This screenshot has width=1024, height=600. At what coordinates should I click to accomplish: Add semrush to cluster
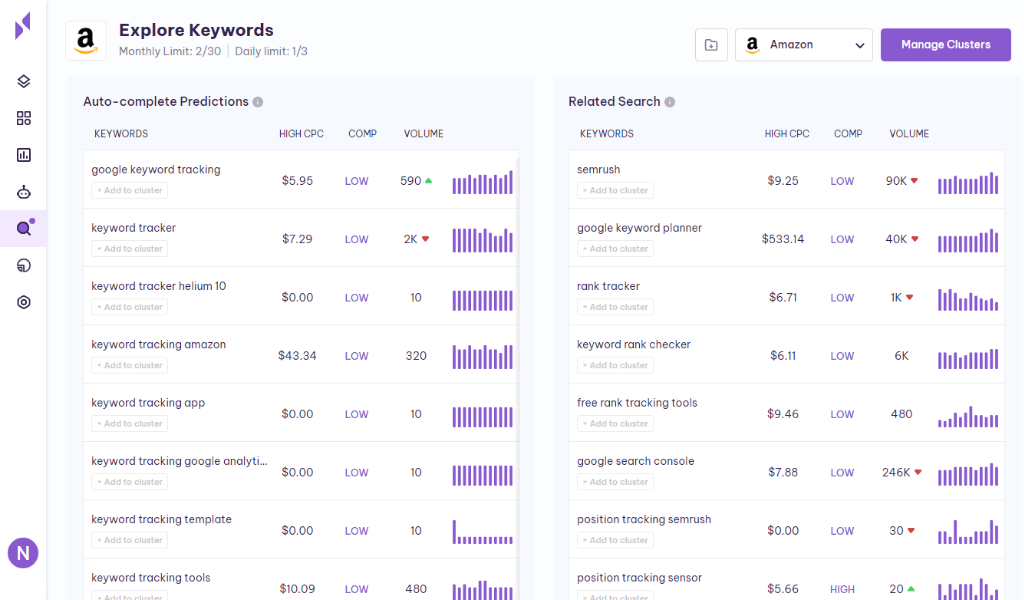click(x=615, y=191)
